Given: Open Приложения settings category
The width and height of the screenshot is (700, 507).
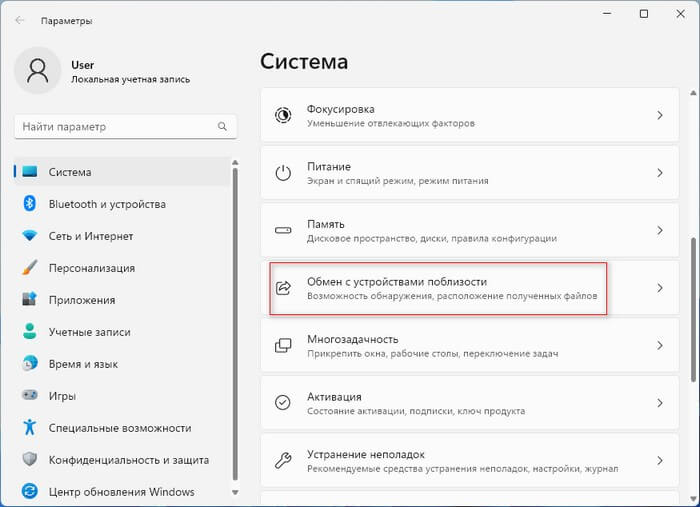Looking at the screenshot, I should (x=122, y=299).
